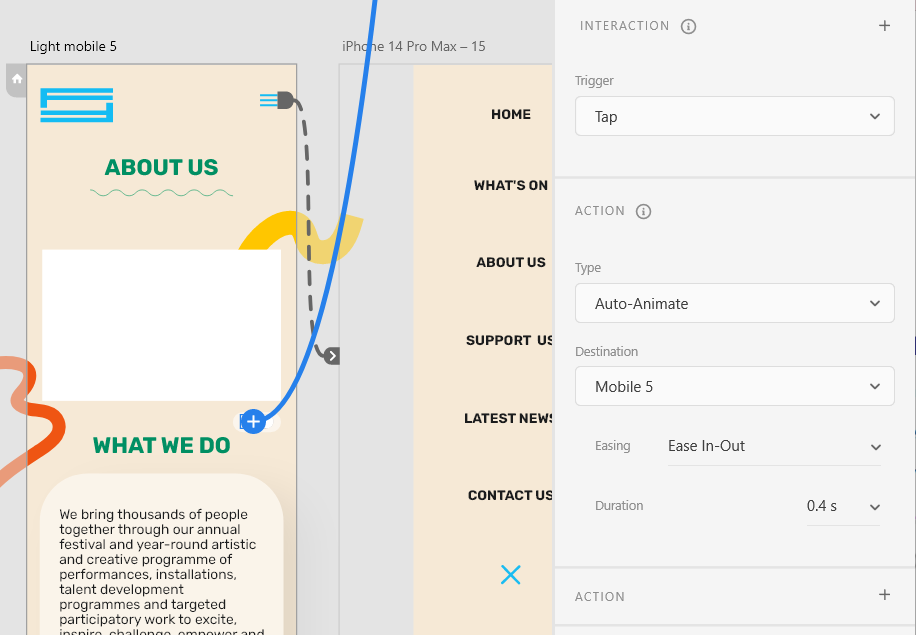Screen dimensions: 916x635
Task: Select the WHAT'S ON menu item
Action: [510, 186]
